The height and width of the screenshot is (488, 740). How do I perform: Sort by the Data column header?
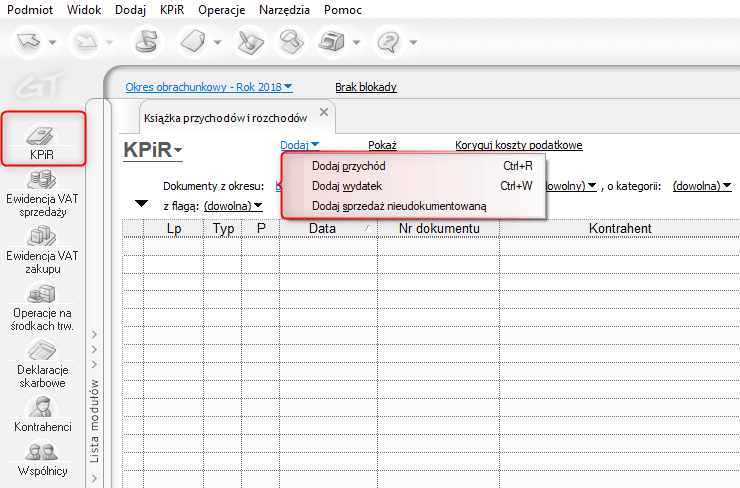(328, 228)
